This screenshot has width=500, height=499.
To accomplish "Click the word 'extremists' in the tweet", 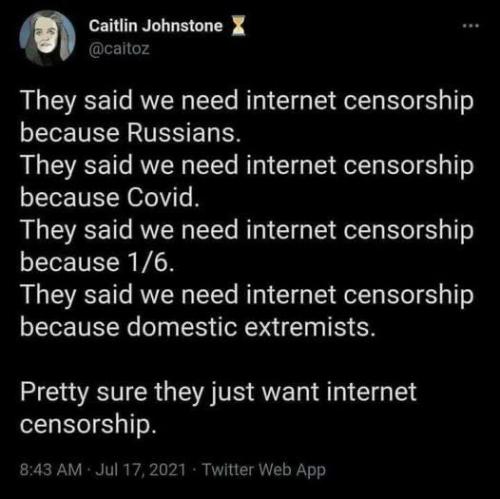I will (x=307, y=327).
